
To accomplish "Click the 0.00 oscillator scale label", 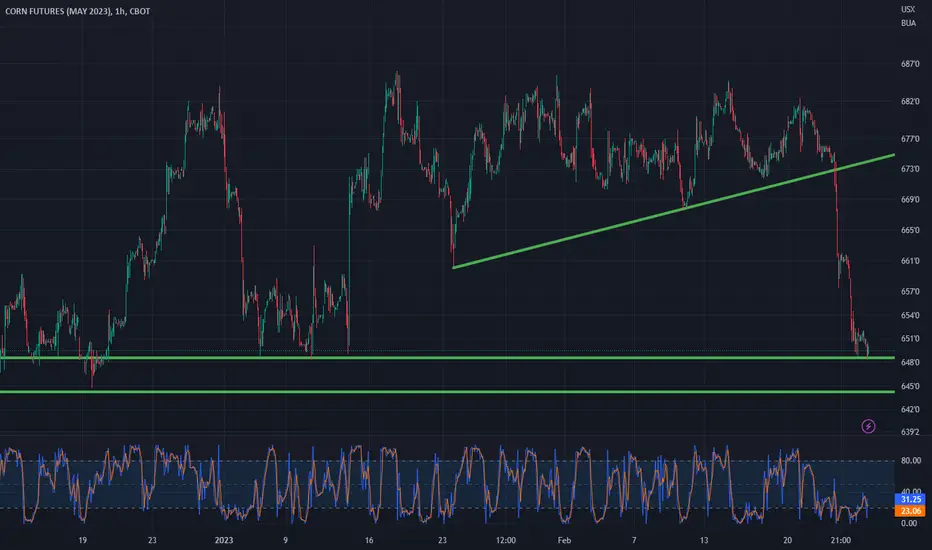I will point(909,523).
